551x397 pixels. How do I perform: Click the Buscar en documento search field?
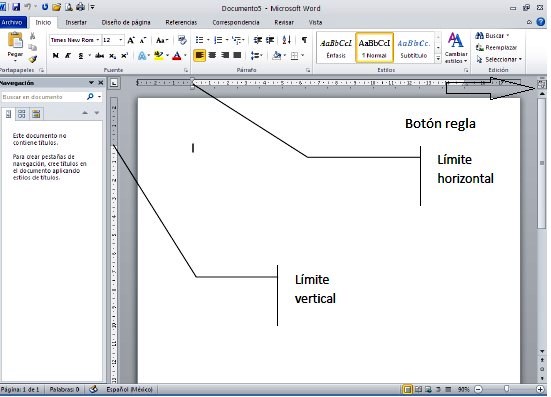coord(43,97)
